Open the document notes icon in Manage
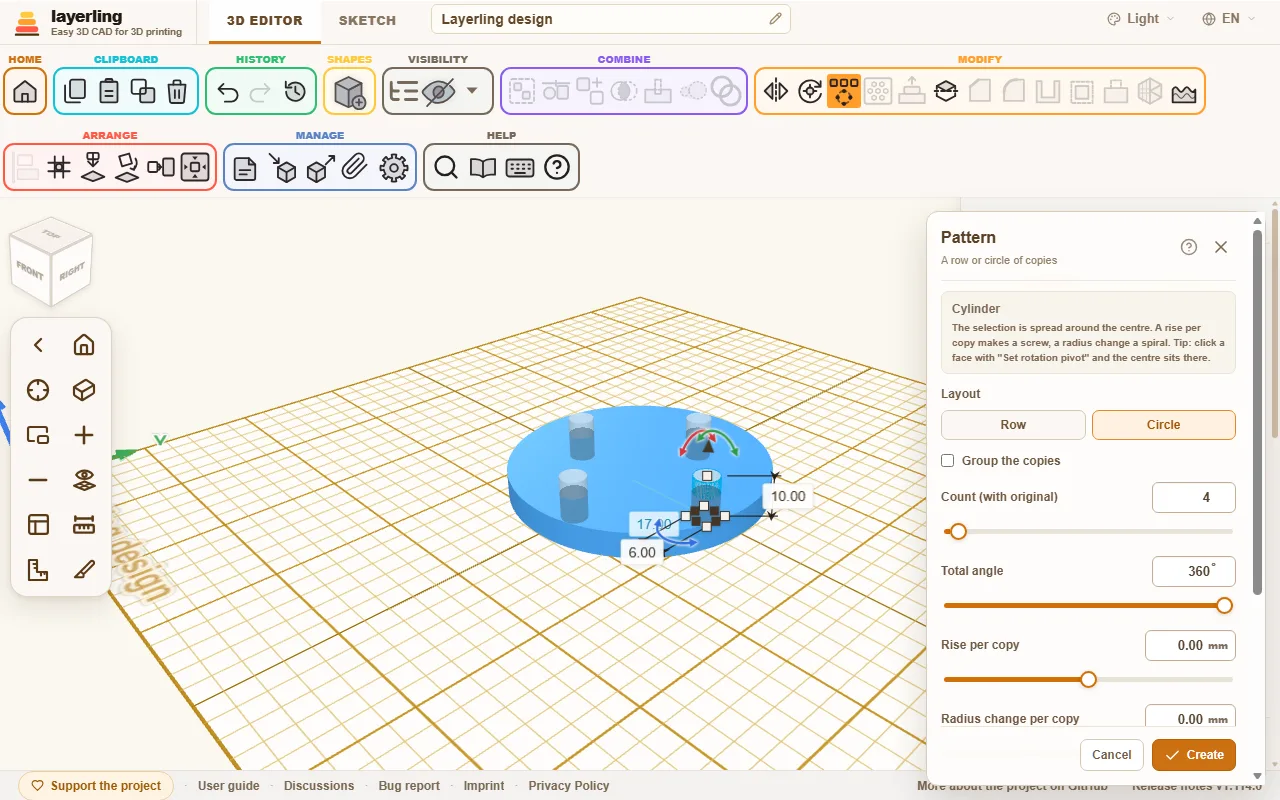Screen dimensions: 1280x800 coord(245,168)
